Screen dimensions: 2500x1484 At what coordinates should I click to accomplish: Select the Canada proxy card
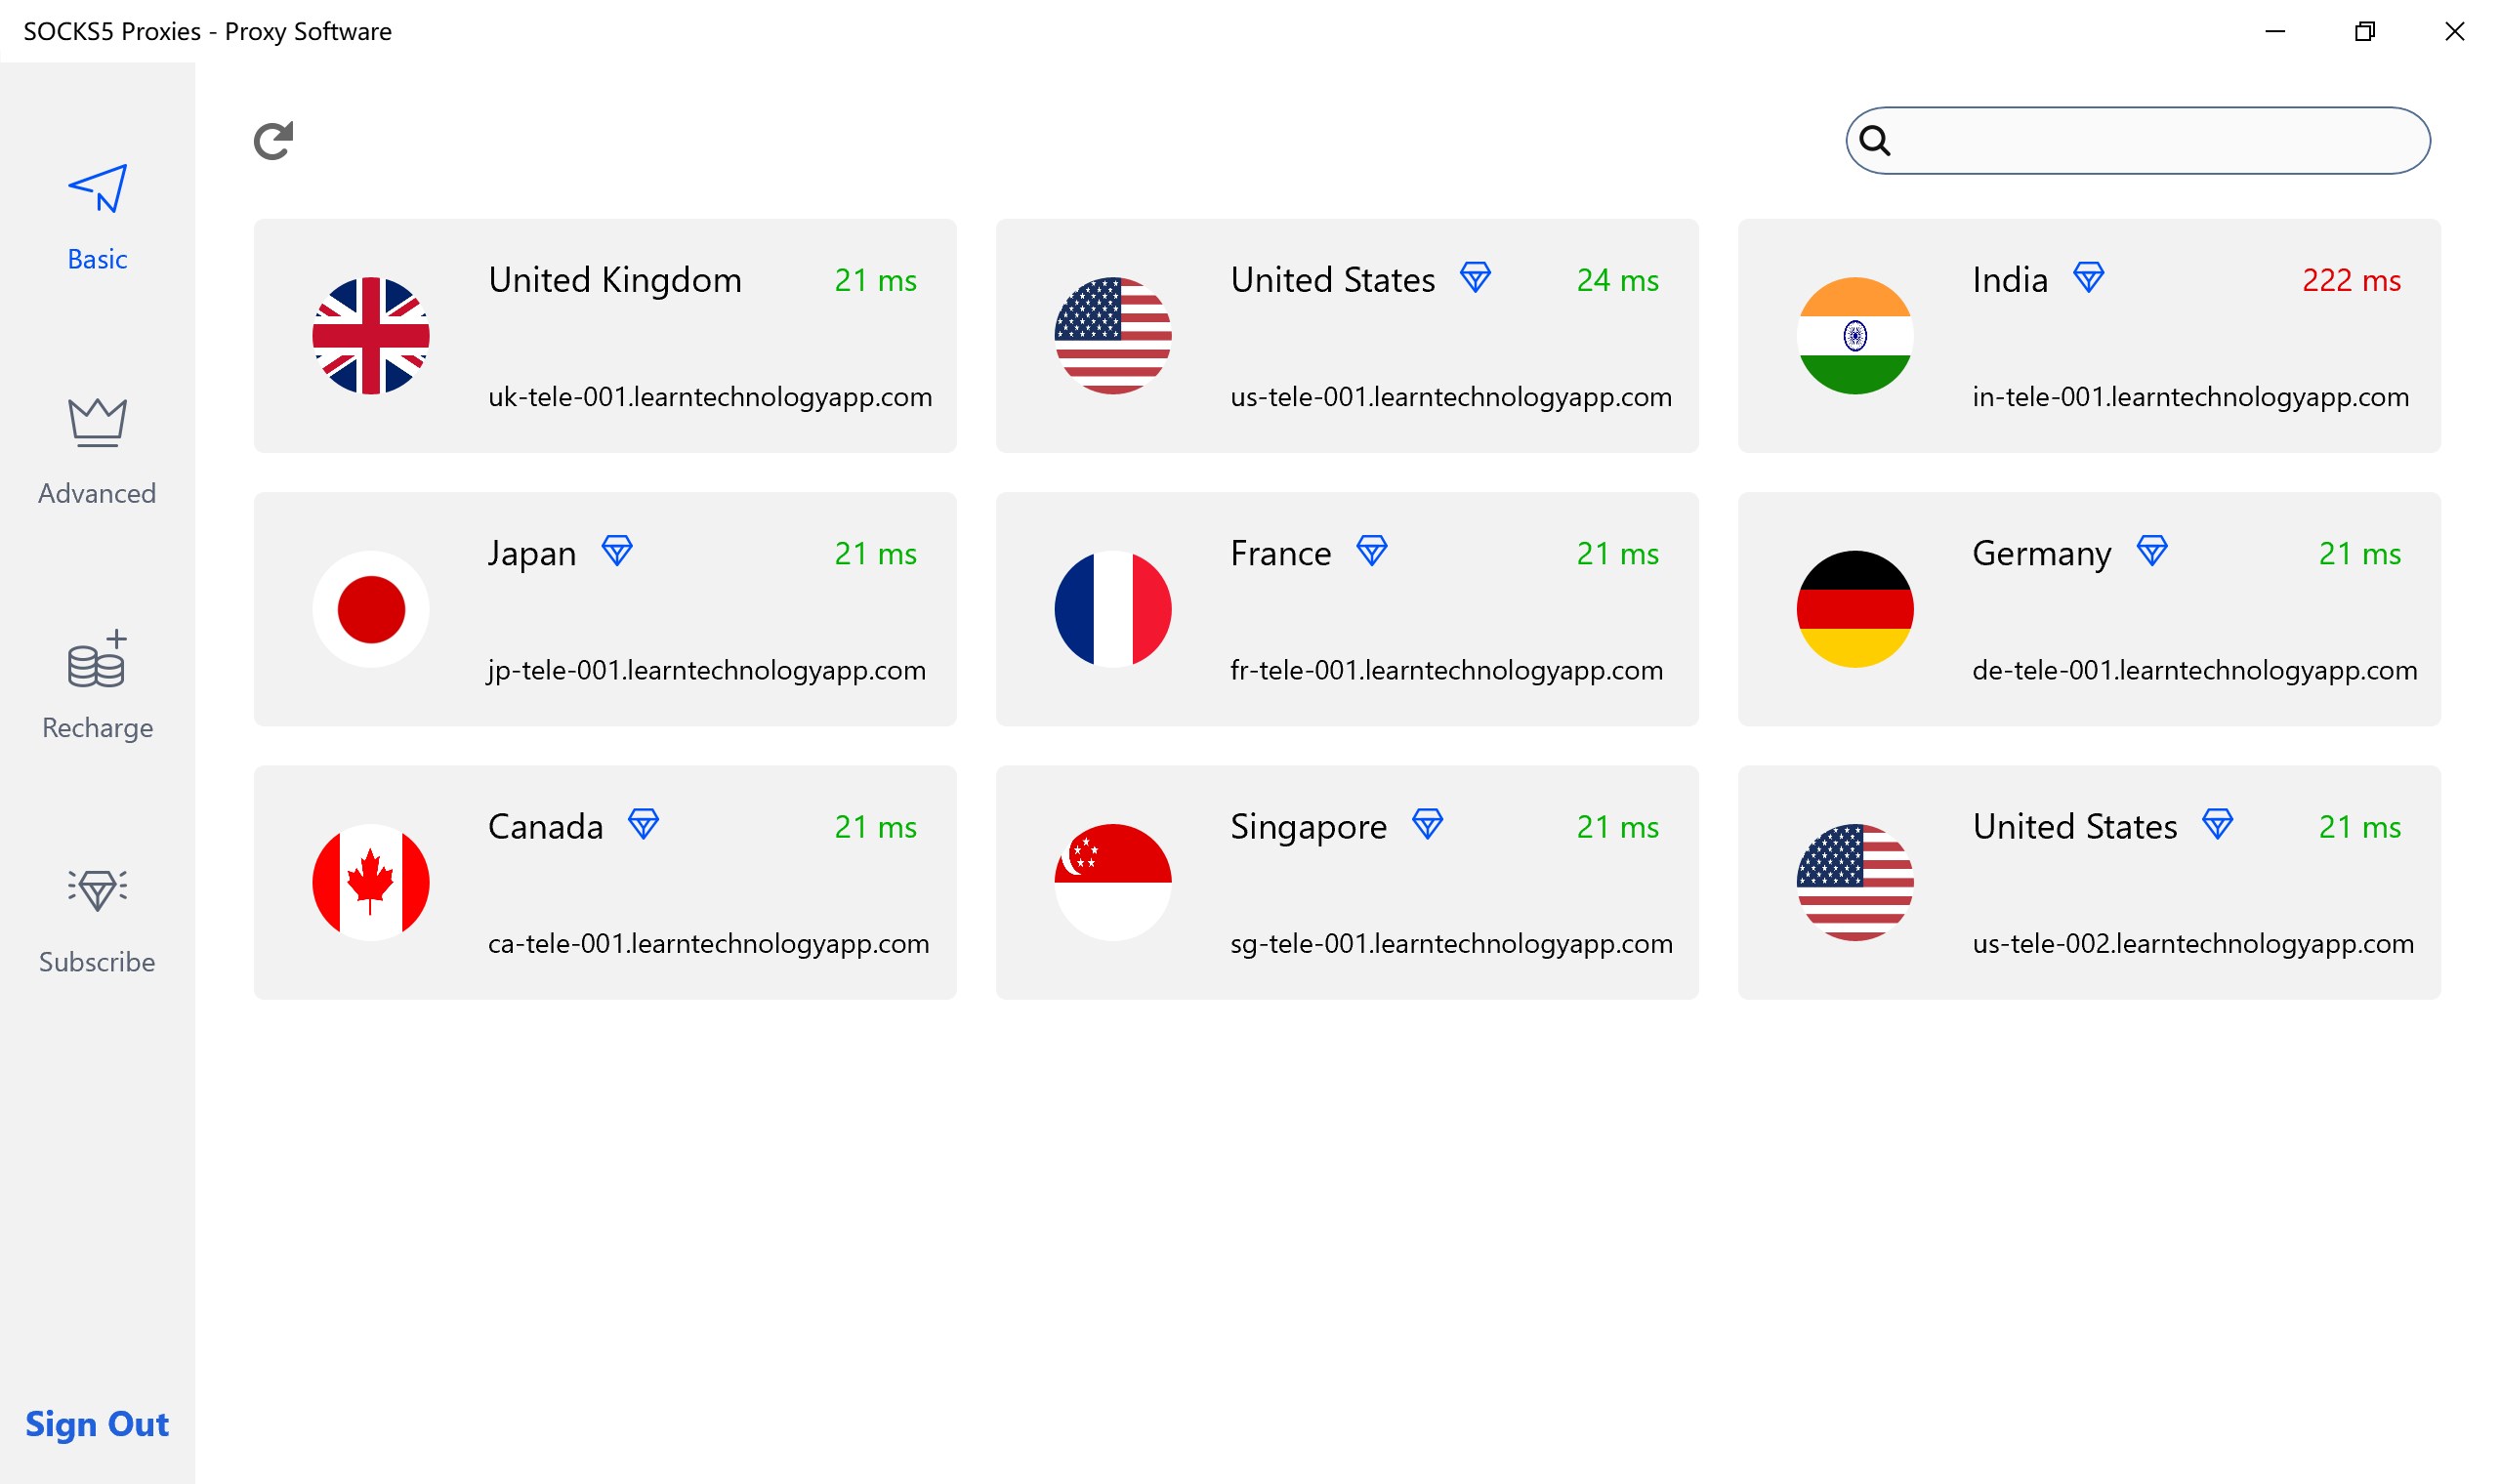pyautogui.click(x=604, y=882)
